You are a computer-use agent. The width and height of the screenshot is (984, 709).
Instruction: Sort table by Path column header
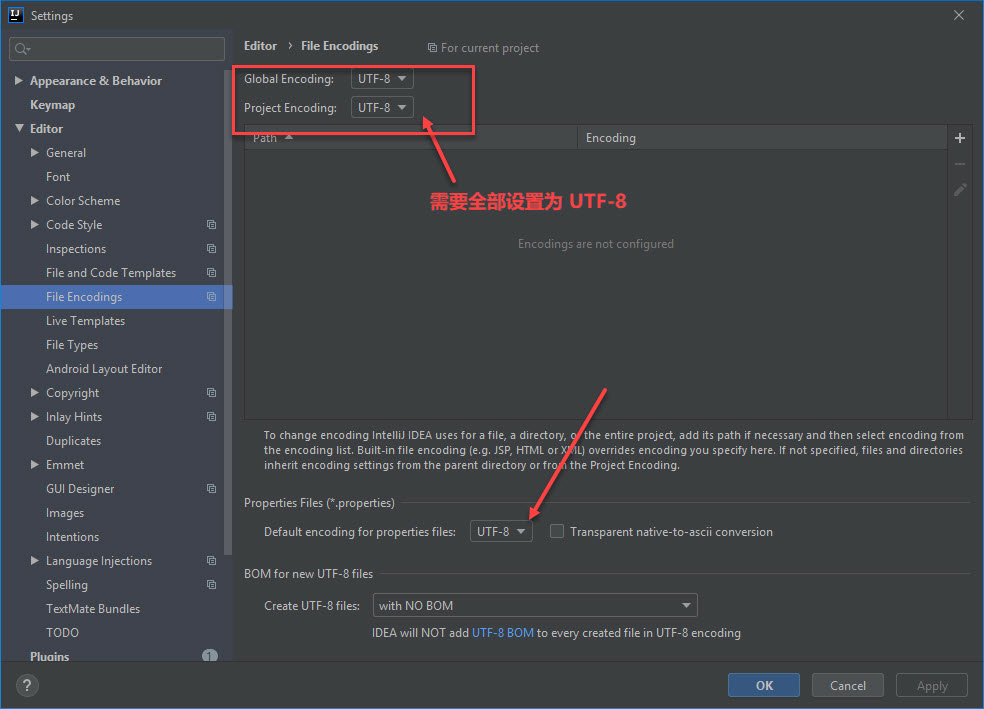[x=410, y=137]
